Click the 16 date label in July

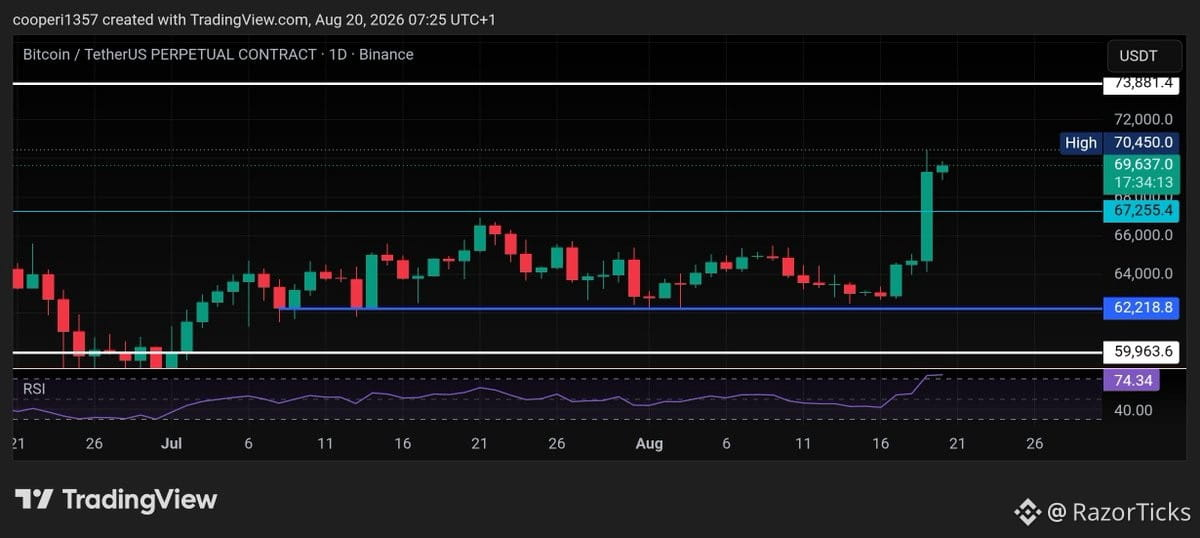click(x=402, y=443)
